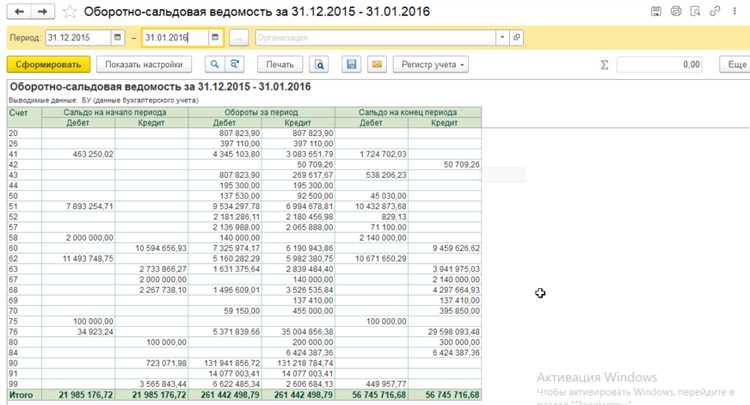750x405 pixels.
Task: Click the magnifier search icon in toolbar
Action: tap(215, 65)
